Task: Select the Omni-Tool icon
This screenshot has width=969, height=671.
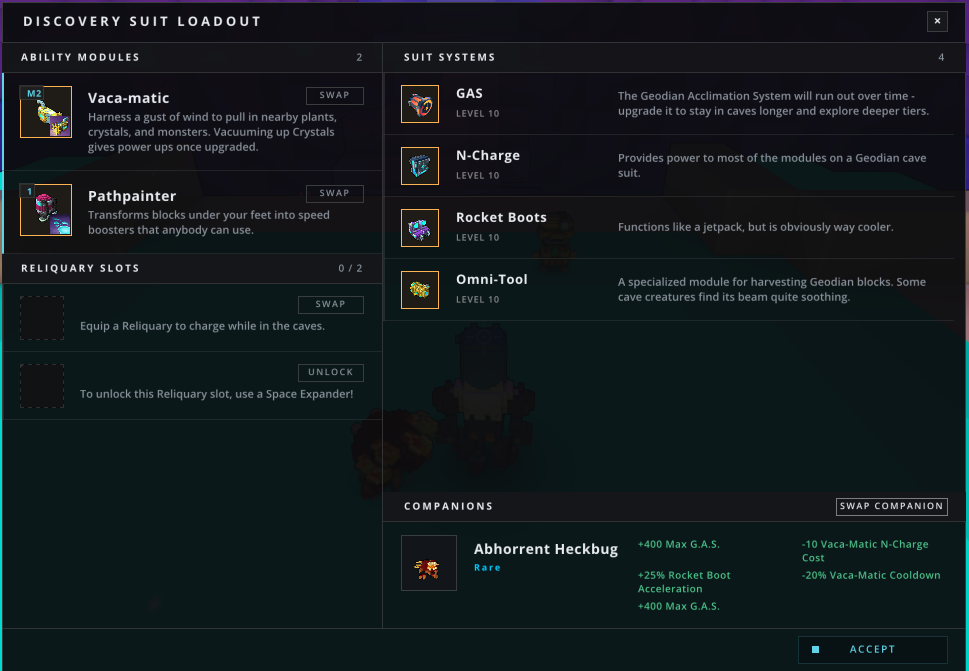Action: click(420, 290)
